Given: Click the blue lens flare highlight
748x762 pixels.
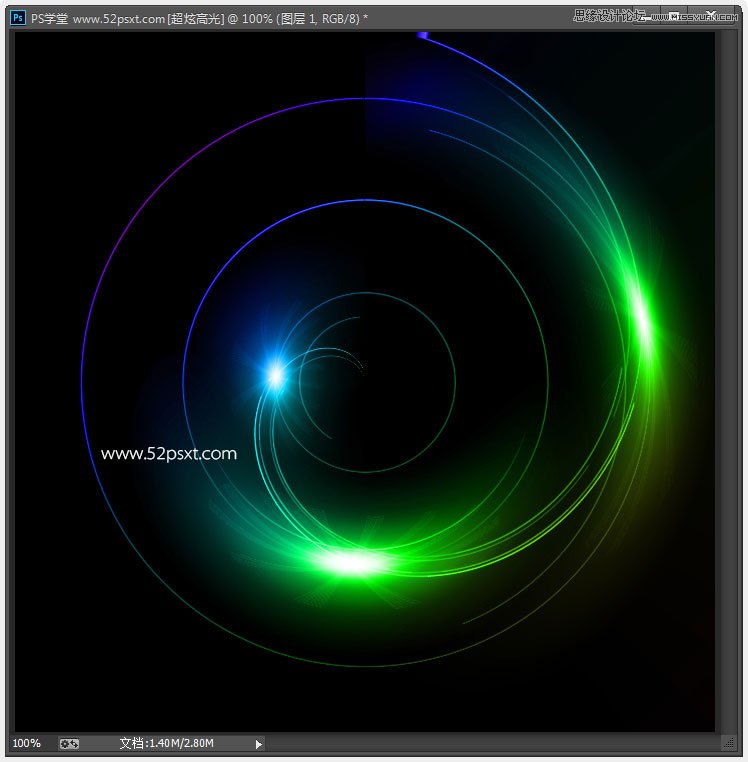Looking at the screenshot, I should click(274, 374).
